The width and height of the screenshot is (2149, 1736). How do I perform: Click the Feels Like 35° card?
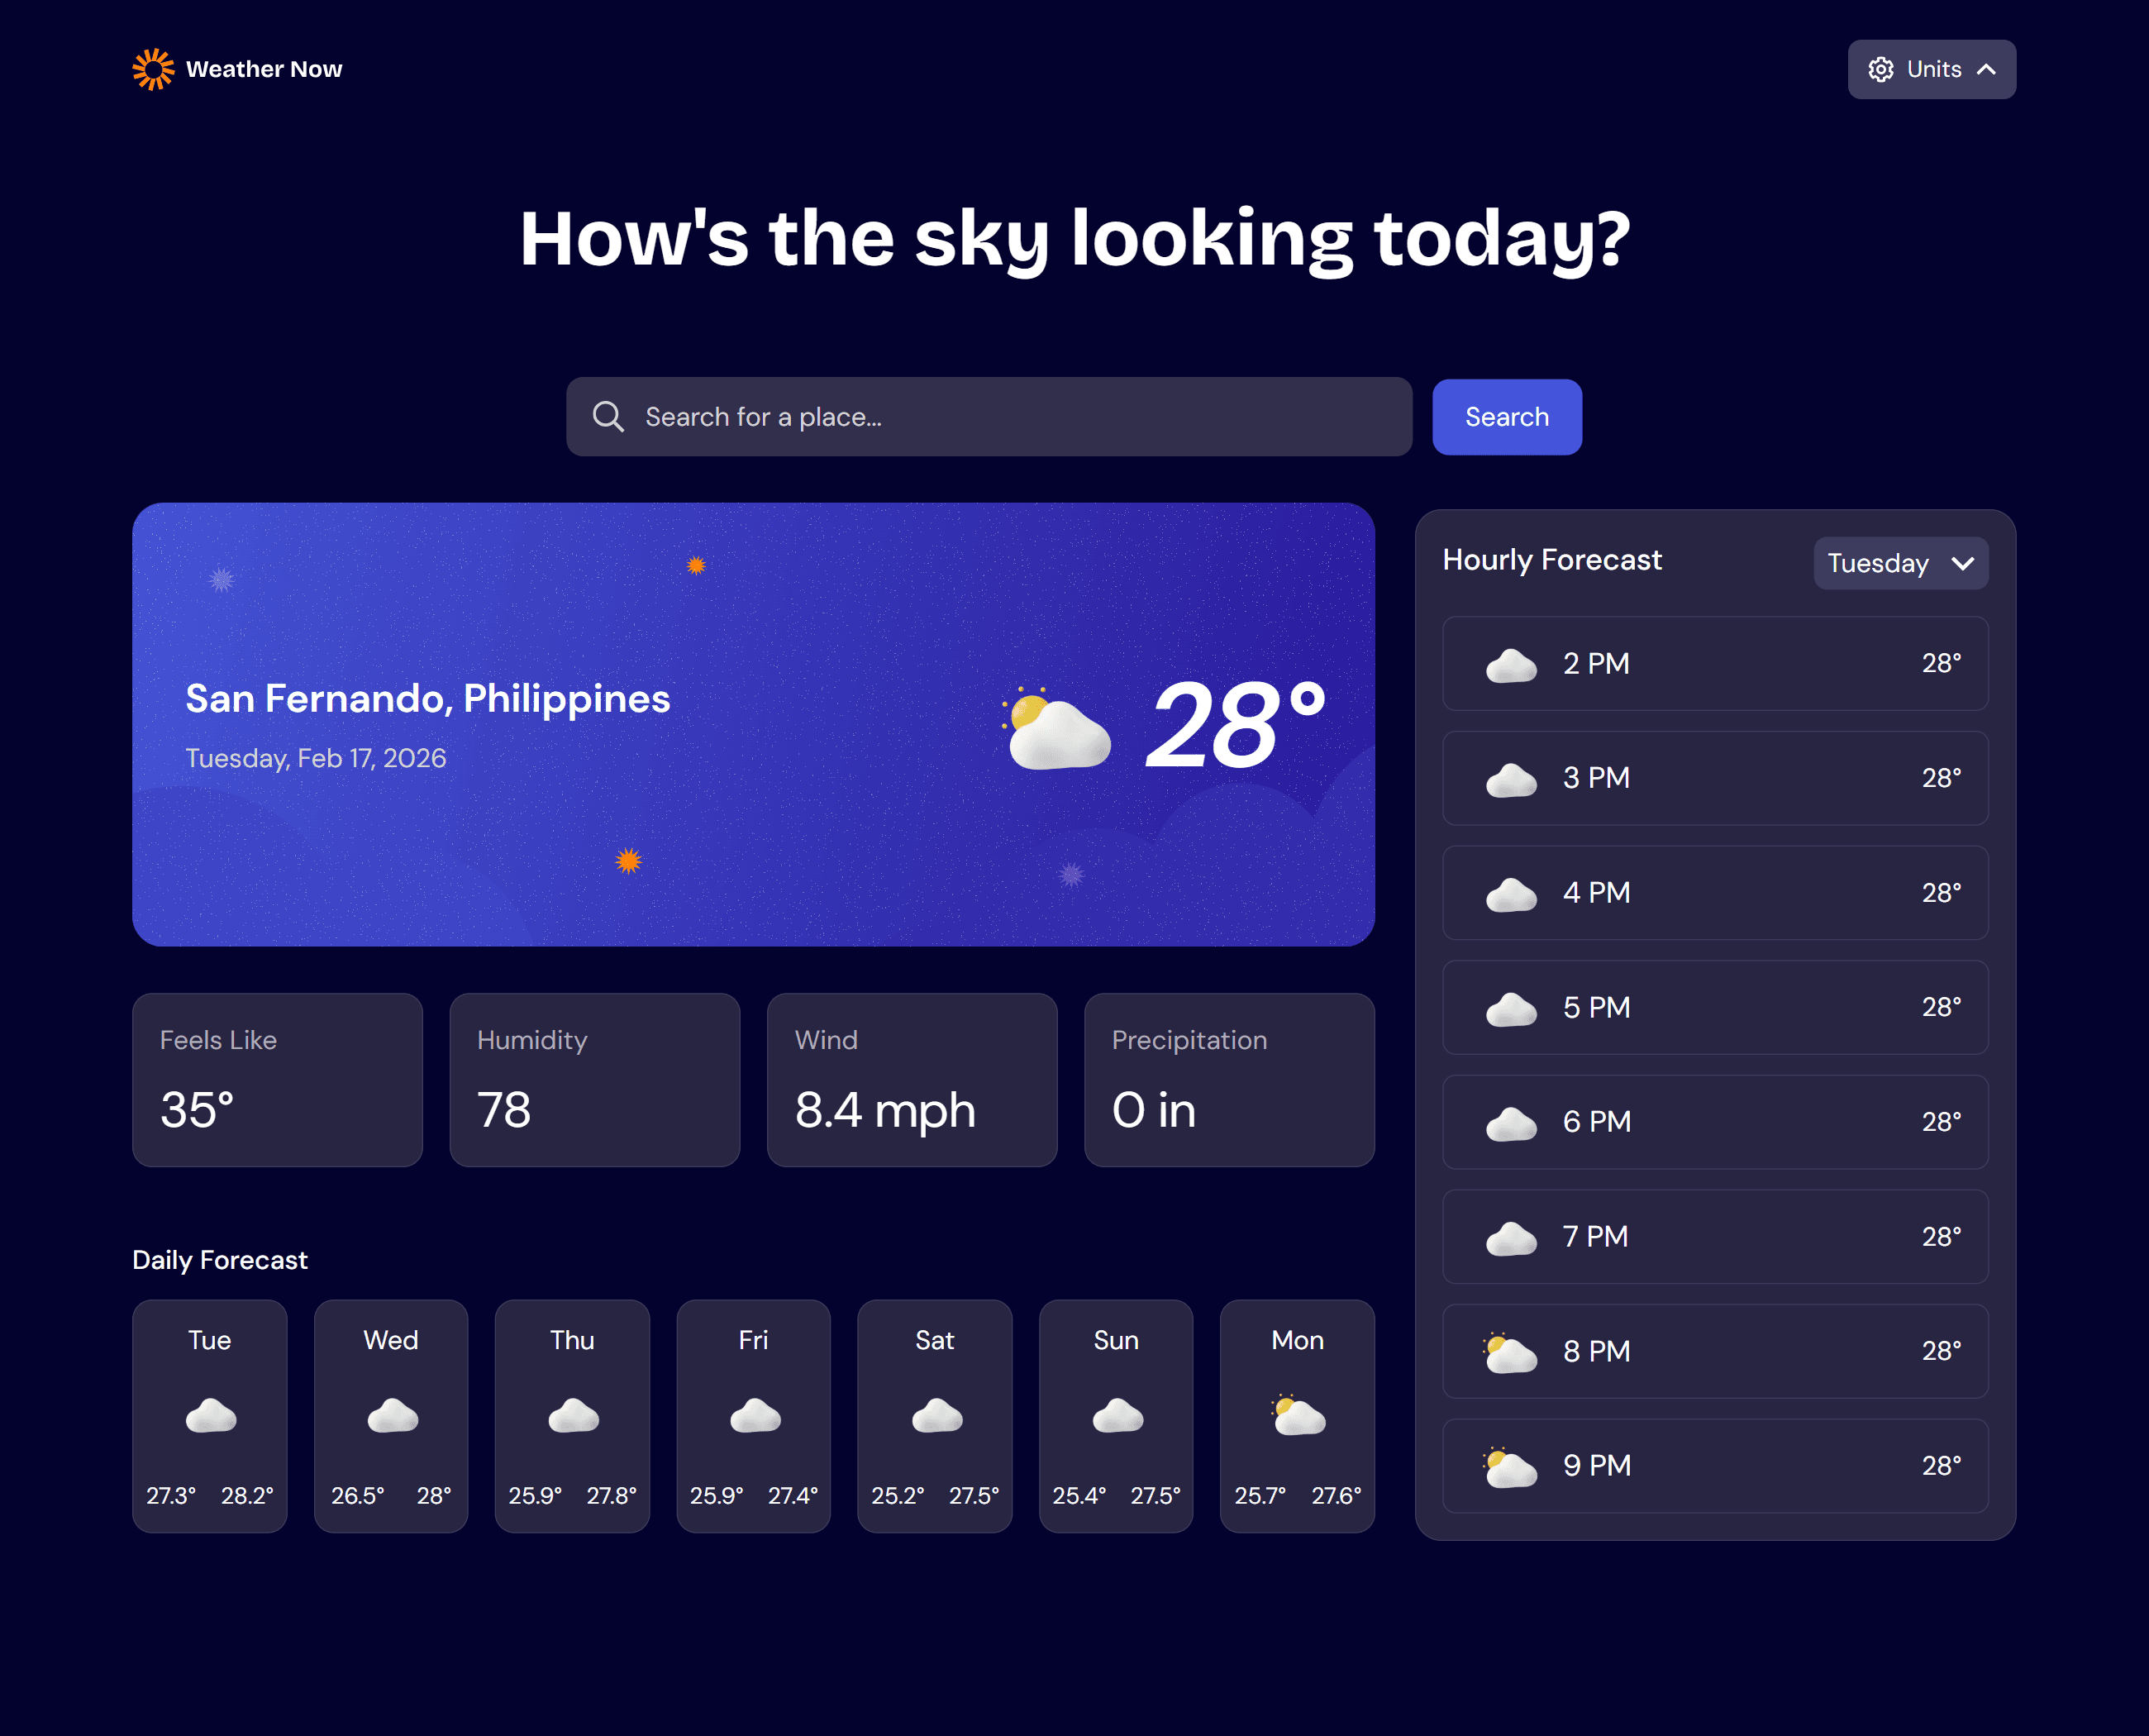tap(277, 1080)
